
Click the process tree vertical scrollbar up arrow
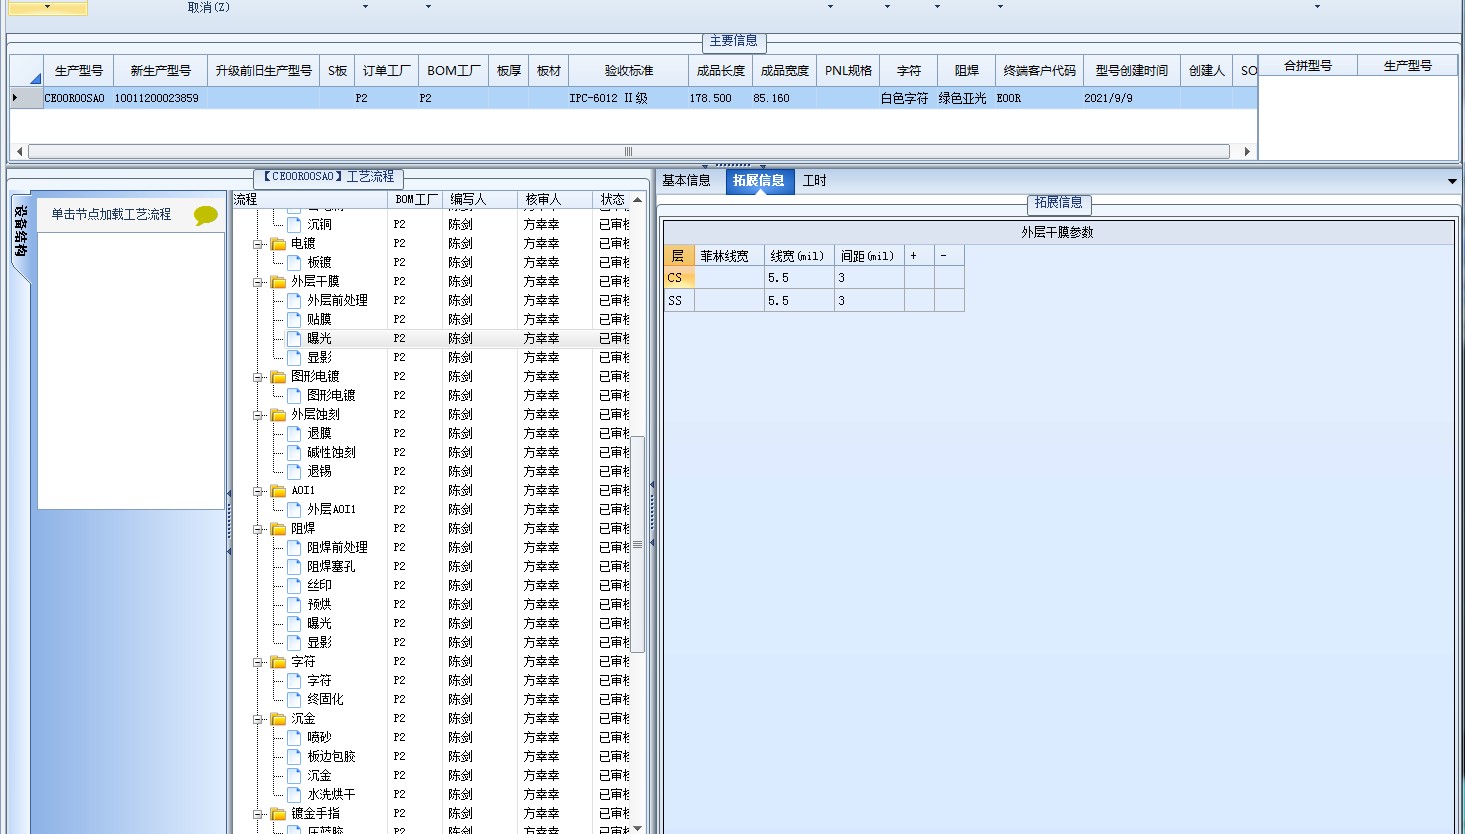(638, 200)
